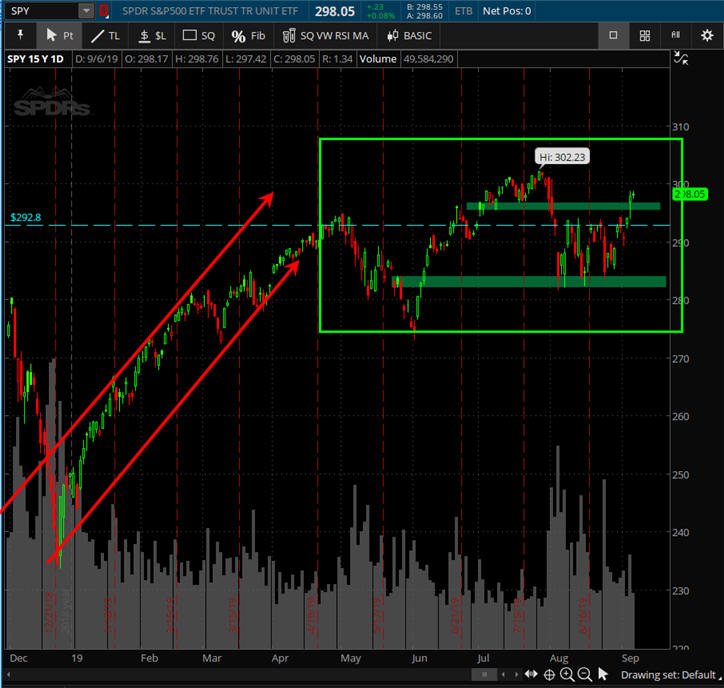Click the zoom in magnifier
724x688 pixels.
click(567, 675)
